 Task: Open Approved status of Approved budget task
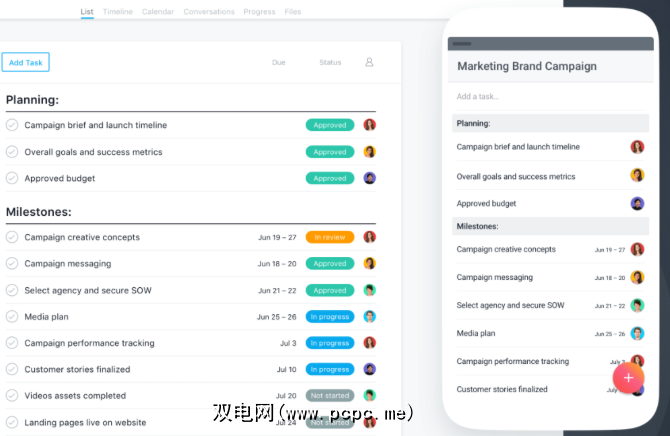point(330,178)
